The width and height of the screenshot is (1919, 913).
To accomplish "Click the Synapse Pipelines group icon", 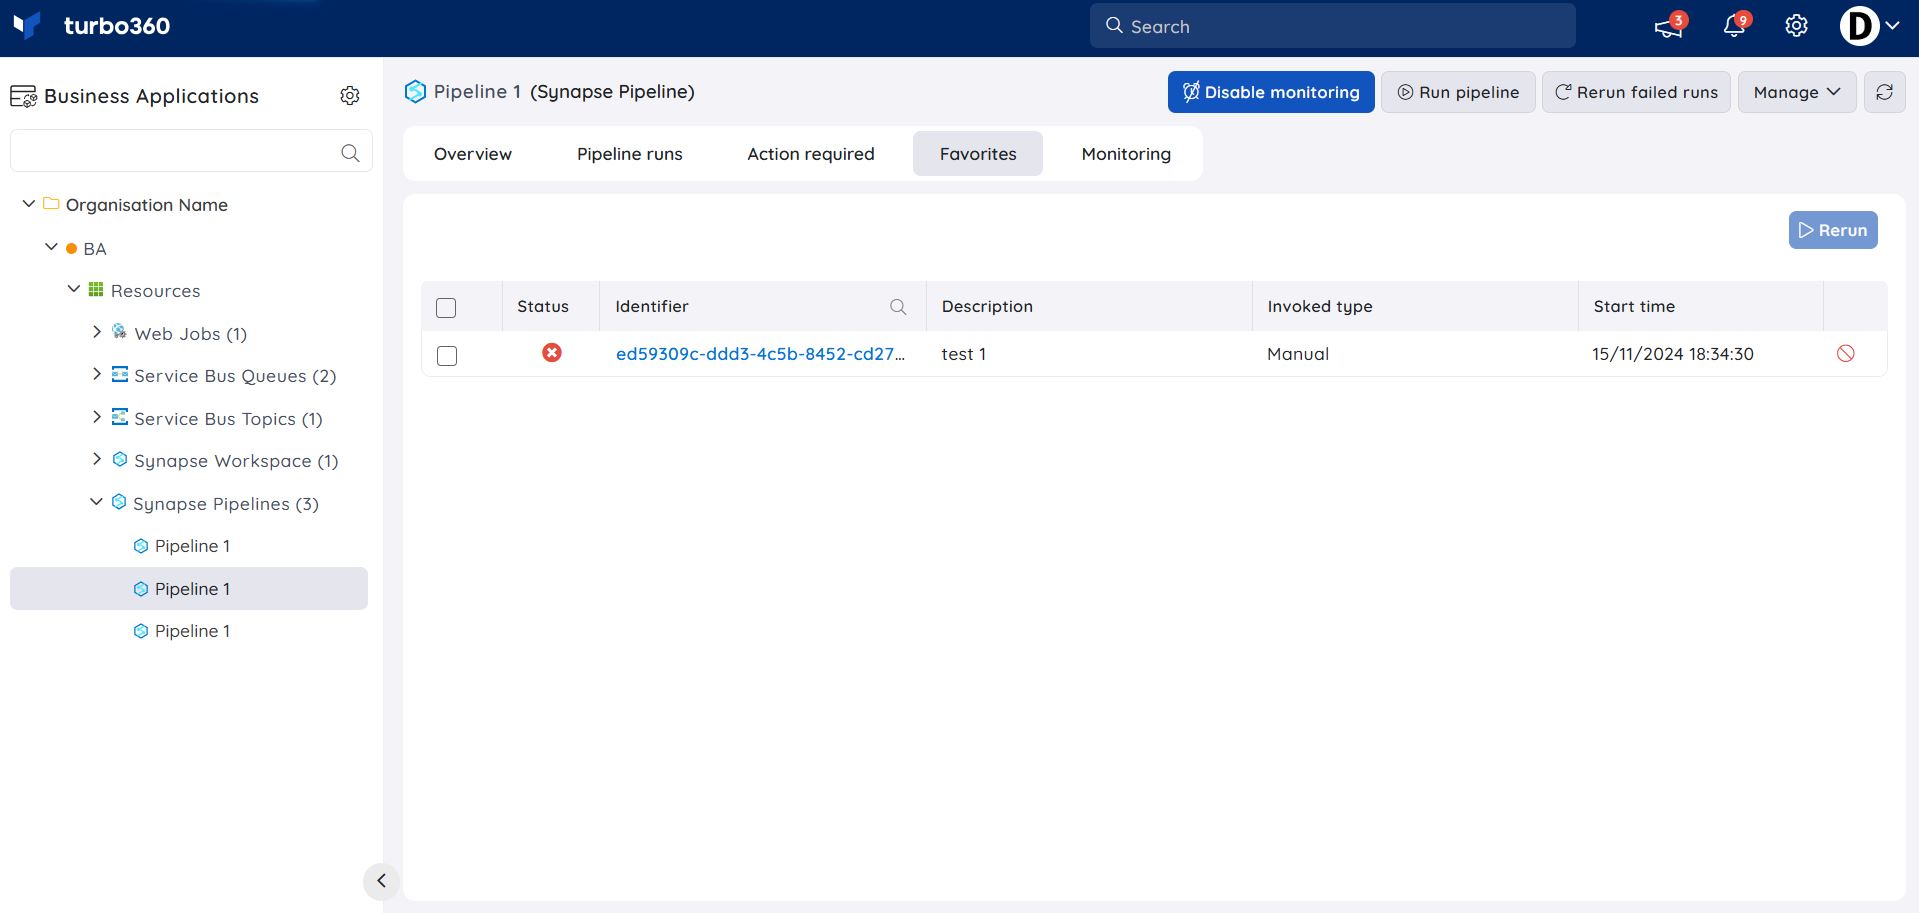I will pos(119,502).
